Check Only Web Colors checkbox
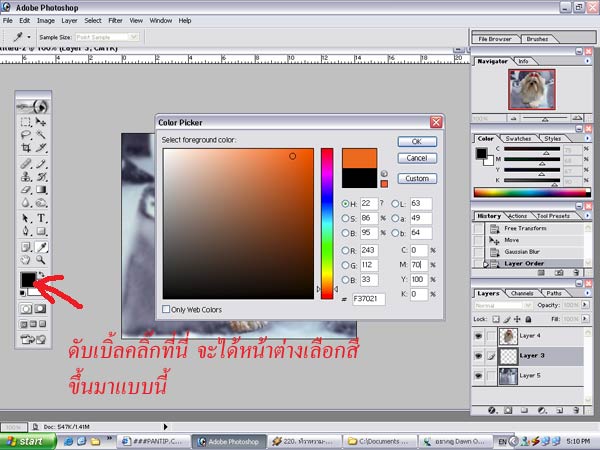Screen dimensions: 600x450 166,309
